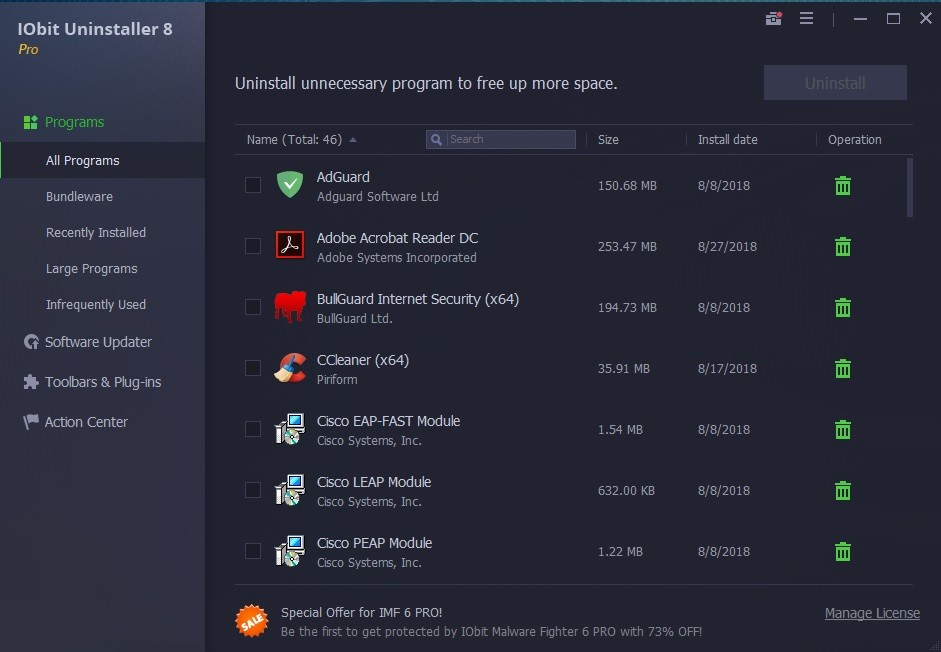Check the Cisco EAP-FAST Module checkbox
The image size is (941, 652).
coord(253,429)
